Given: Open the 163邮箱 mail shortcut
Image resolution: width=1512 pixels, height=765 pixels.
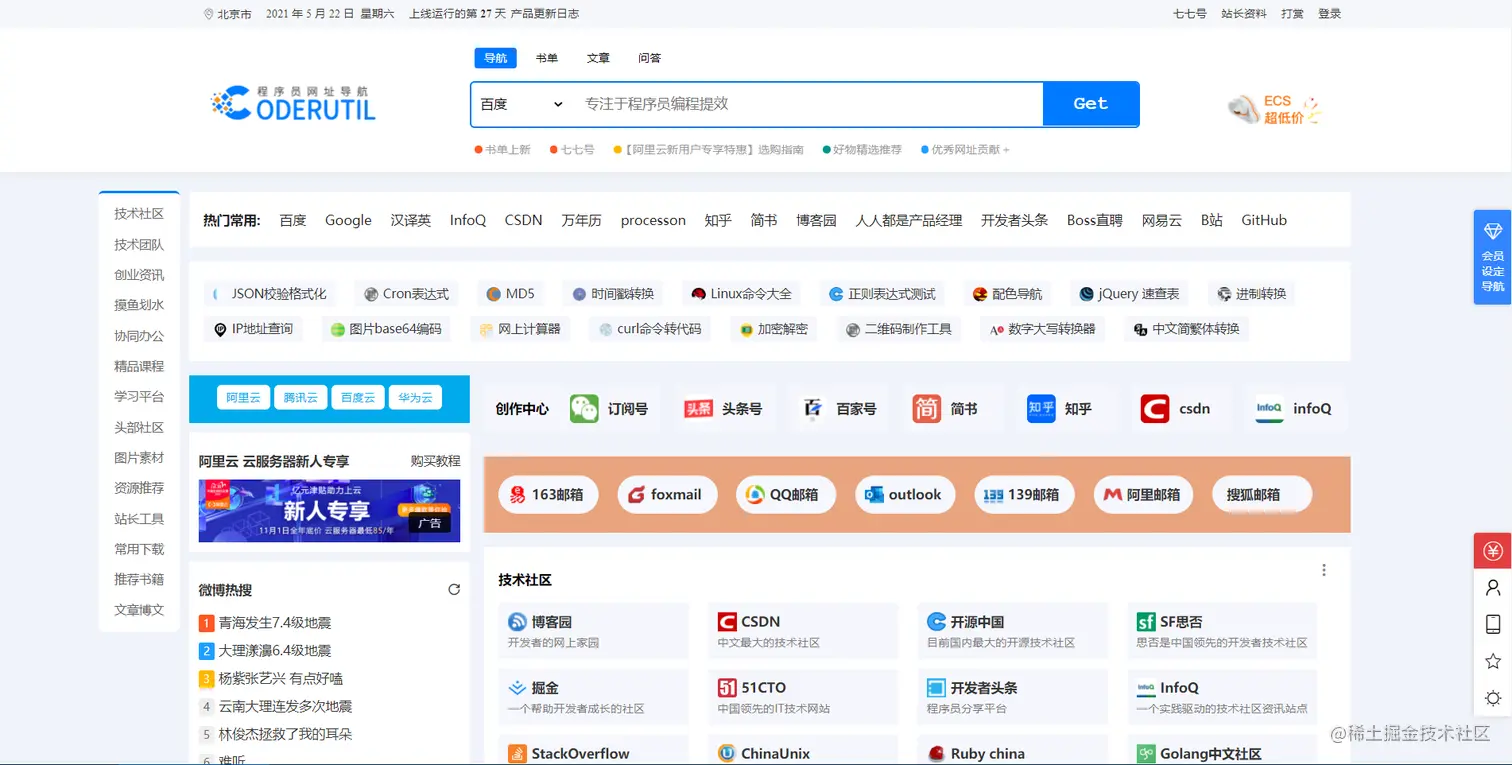Looking at the screenshot, I should click(x=548, y=494).
